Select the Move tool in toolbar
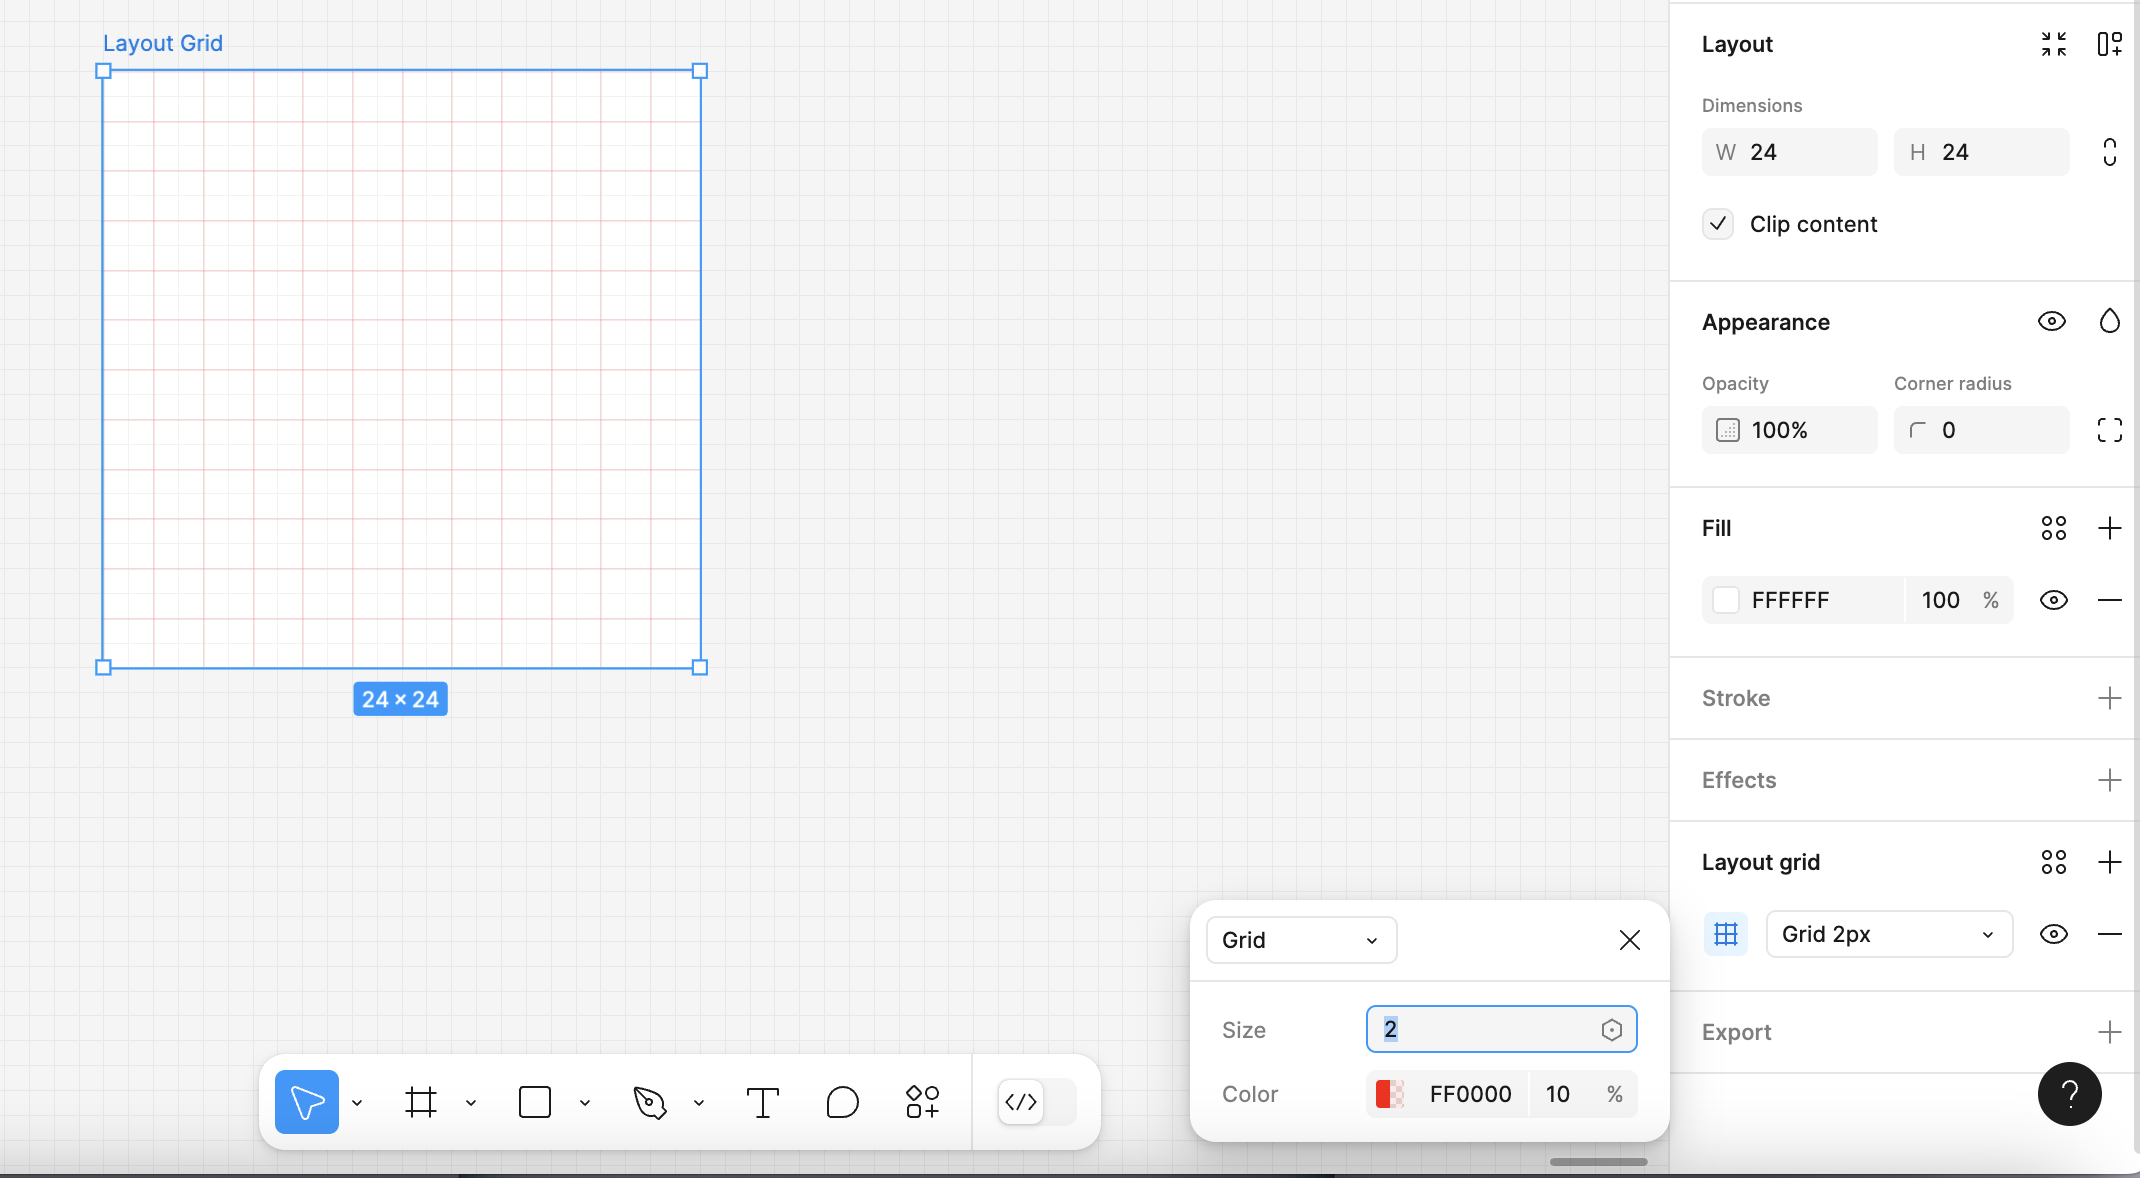Image resolution: width=2140 pixels, height=1178 pixels. (306, 1102)
